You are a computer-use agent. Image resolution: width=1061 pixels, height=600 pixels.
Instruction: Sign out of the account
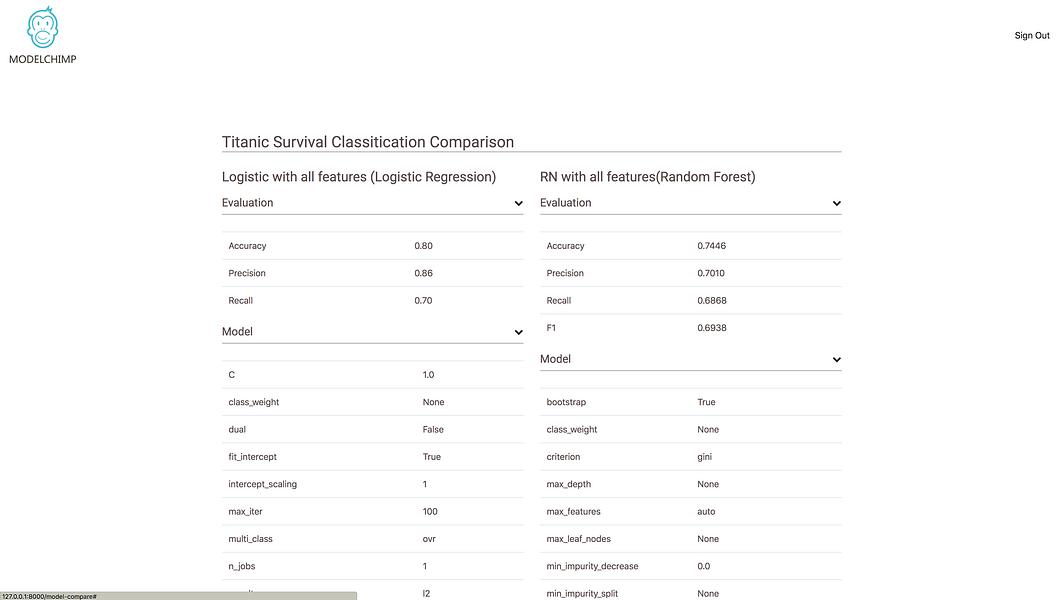1032,36
